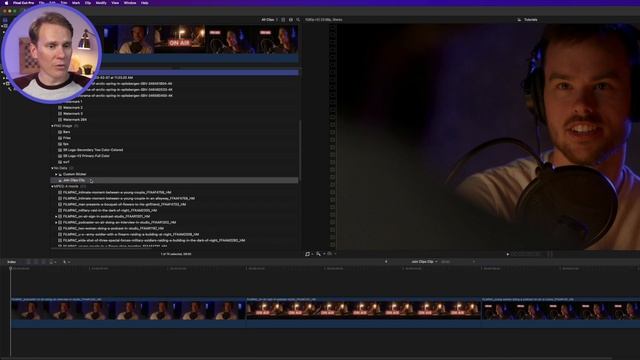Viewport: 640px width, 360px height.
Task: Select the ON AIR sign thumbnail
Action: [x=180, y=40]
